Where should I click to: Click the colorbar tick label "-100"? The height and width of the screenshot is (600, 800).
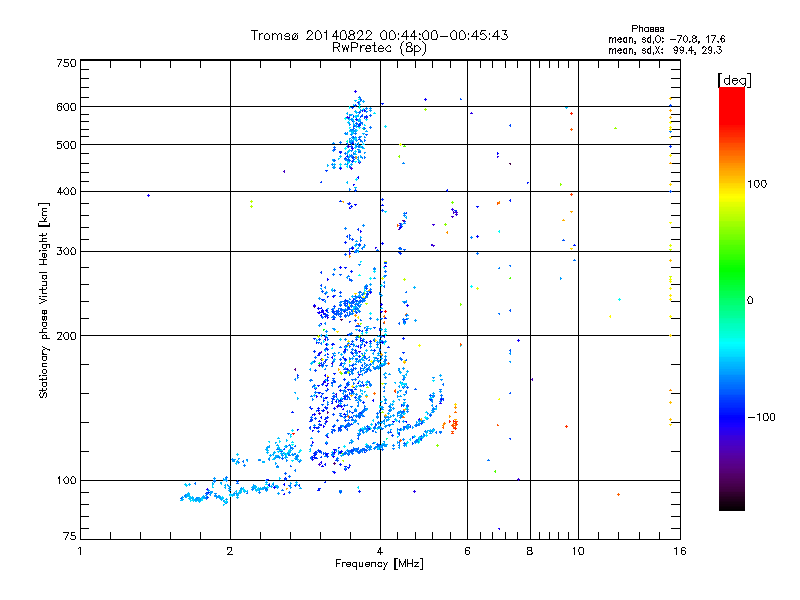tap(761, 417)
